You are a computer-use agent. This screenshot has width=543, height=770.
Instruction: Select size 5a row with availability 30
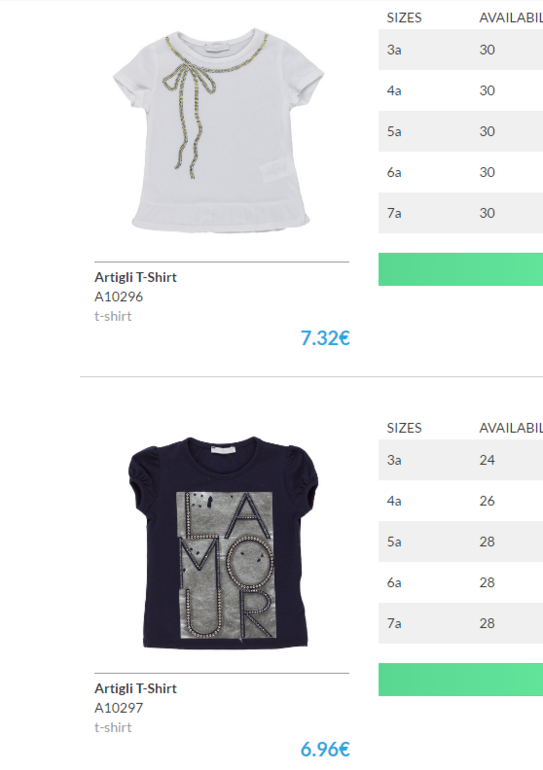[x=461, y=131]
